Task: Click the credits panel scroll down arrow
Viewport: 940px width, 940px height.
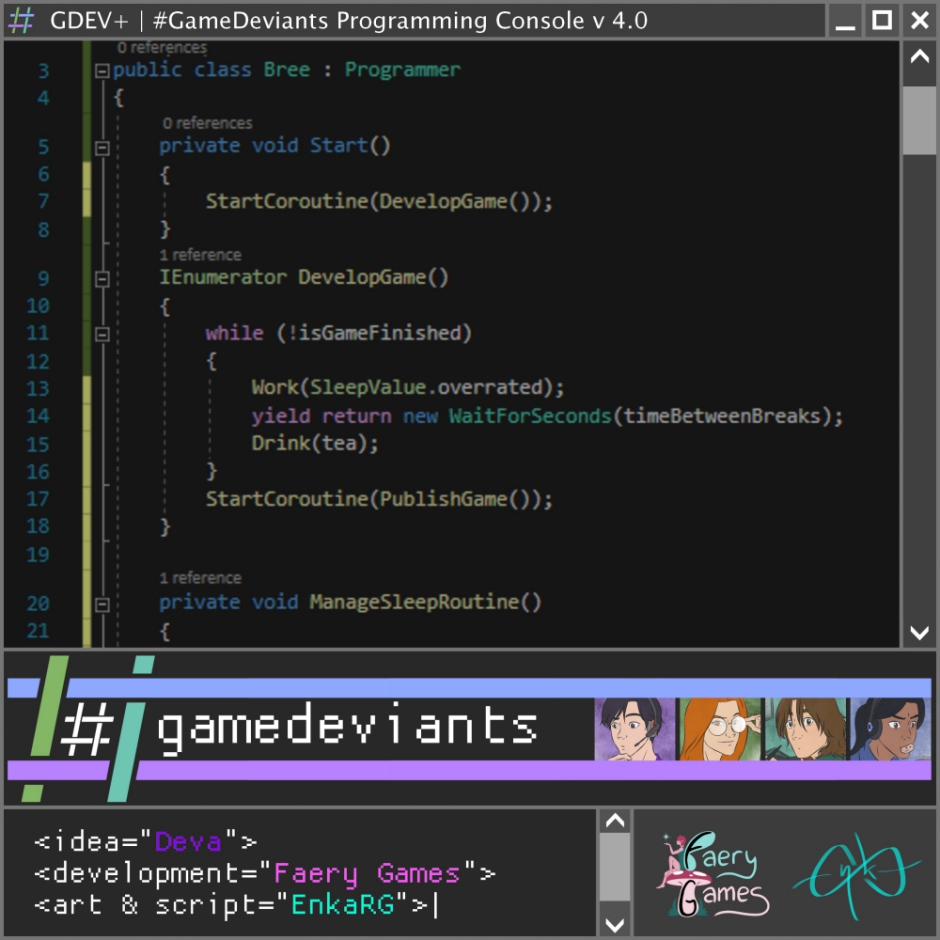Action: pyautogui.click(x=615, y=924)
